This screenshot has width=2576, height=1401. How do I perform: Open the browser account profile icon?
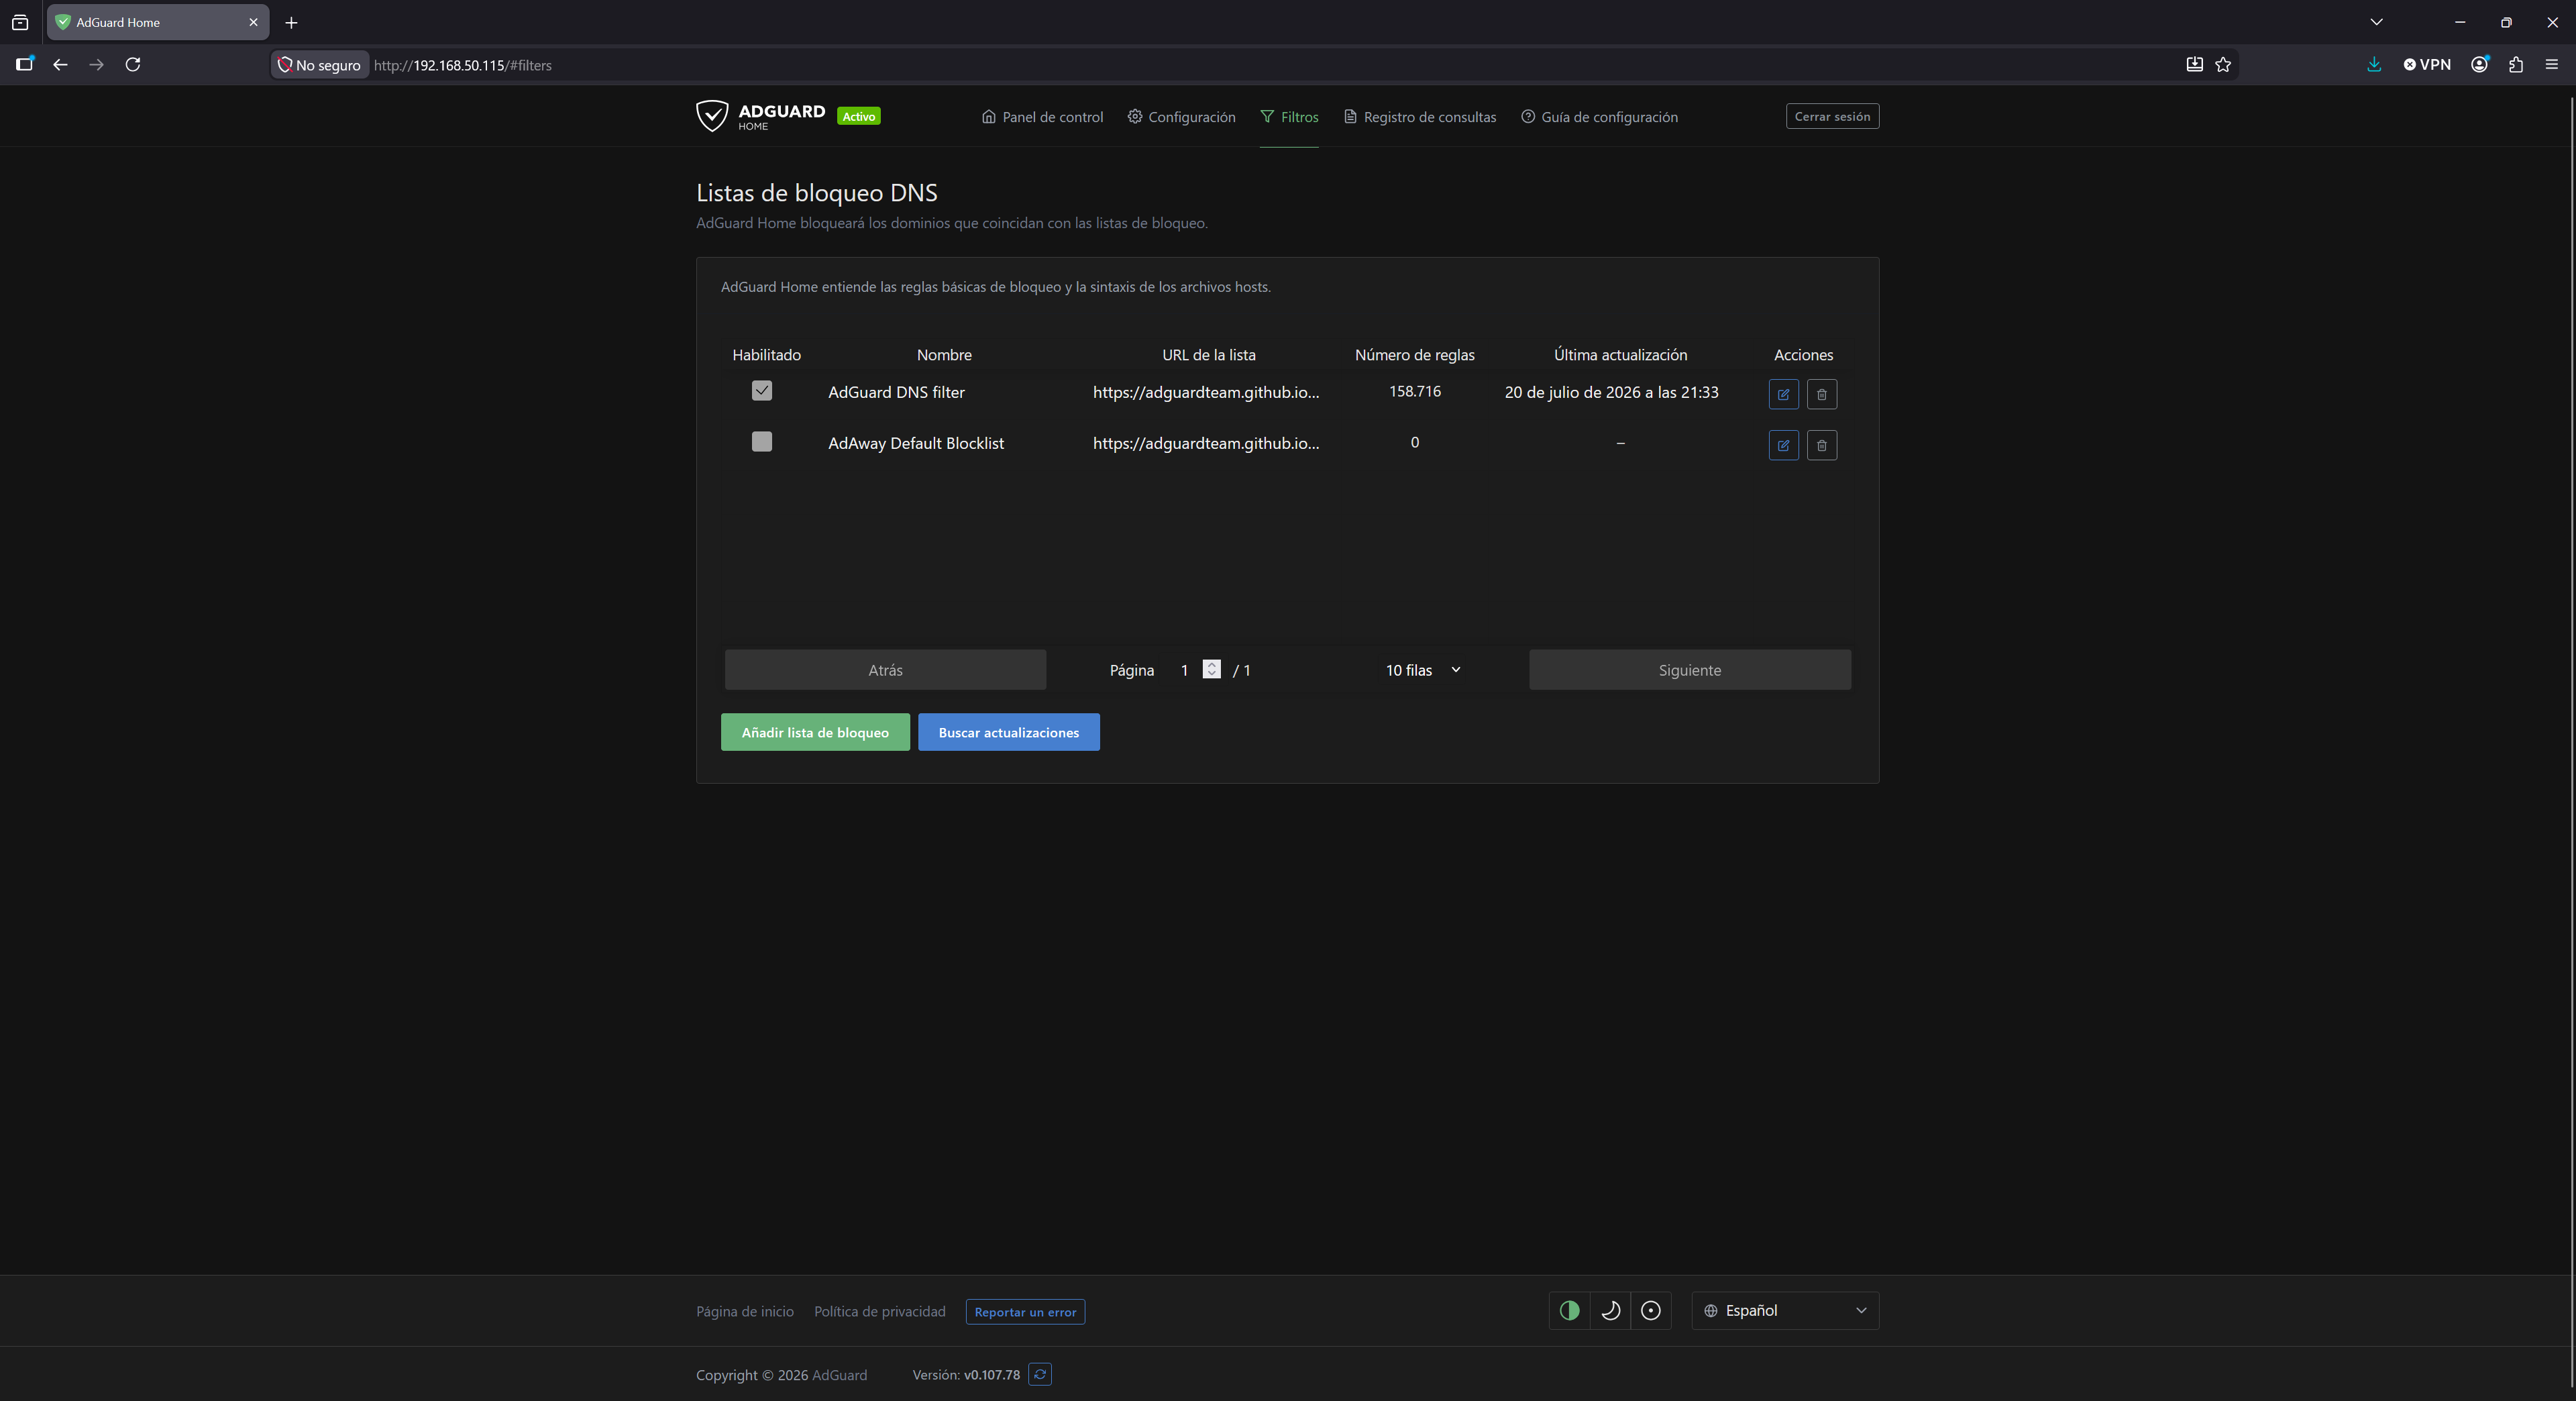pos(2480,65)
